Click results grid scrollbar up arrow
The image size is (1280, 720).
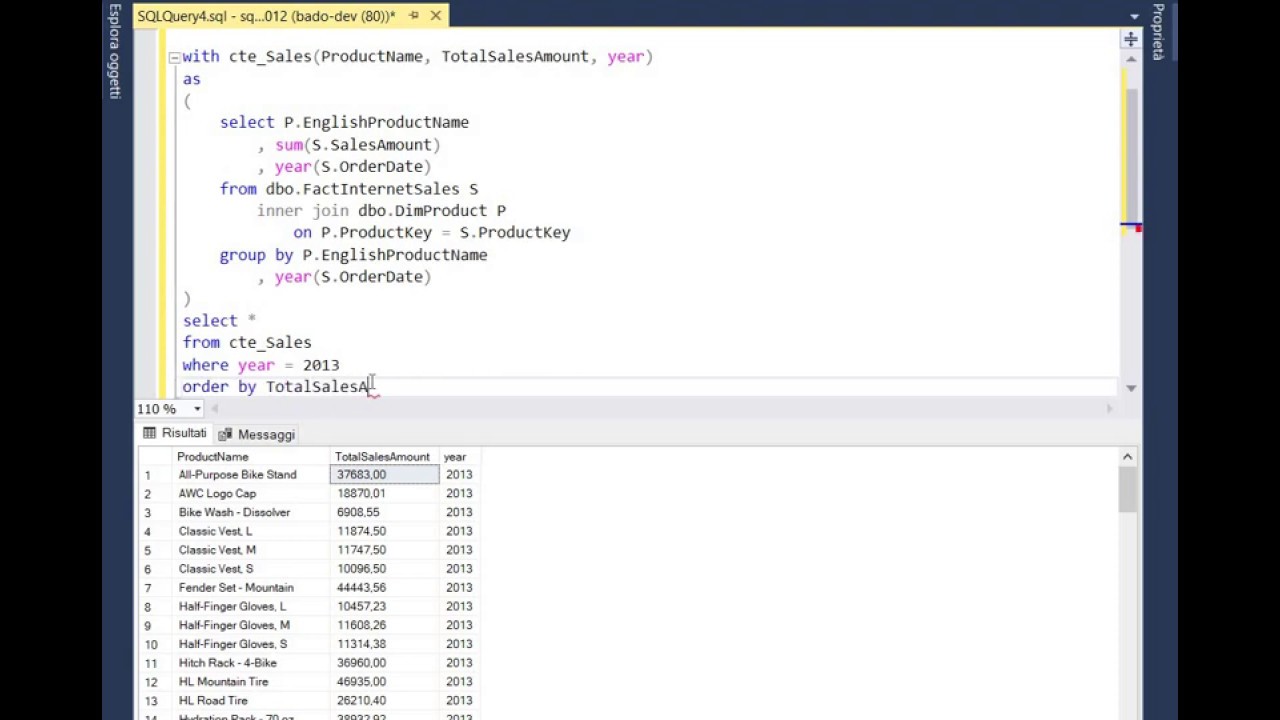(x=1127, y=457)
